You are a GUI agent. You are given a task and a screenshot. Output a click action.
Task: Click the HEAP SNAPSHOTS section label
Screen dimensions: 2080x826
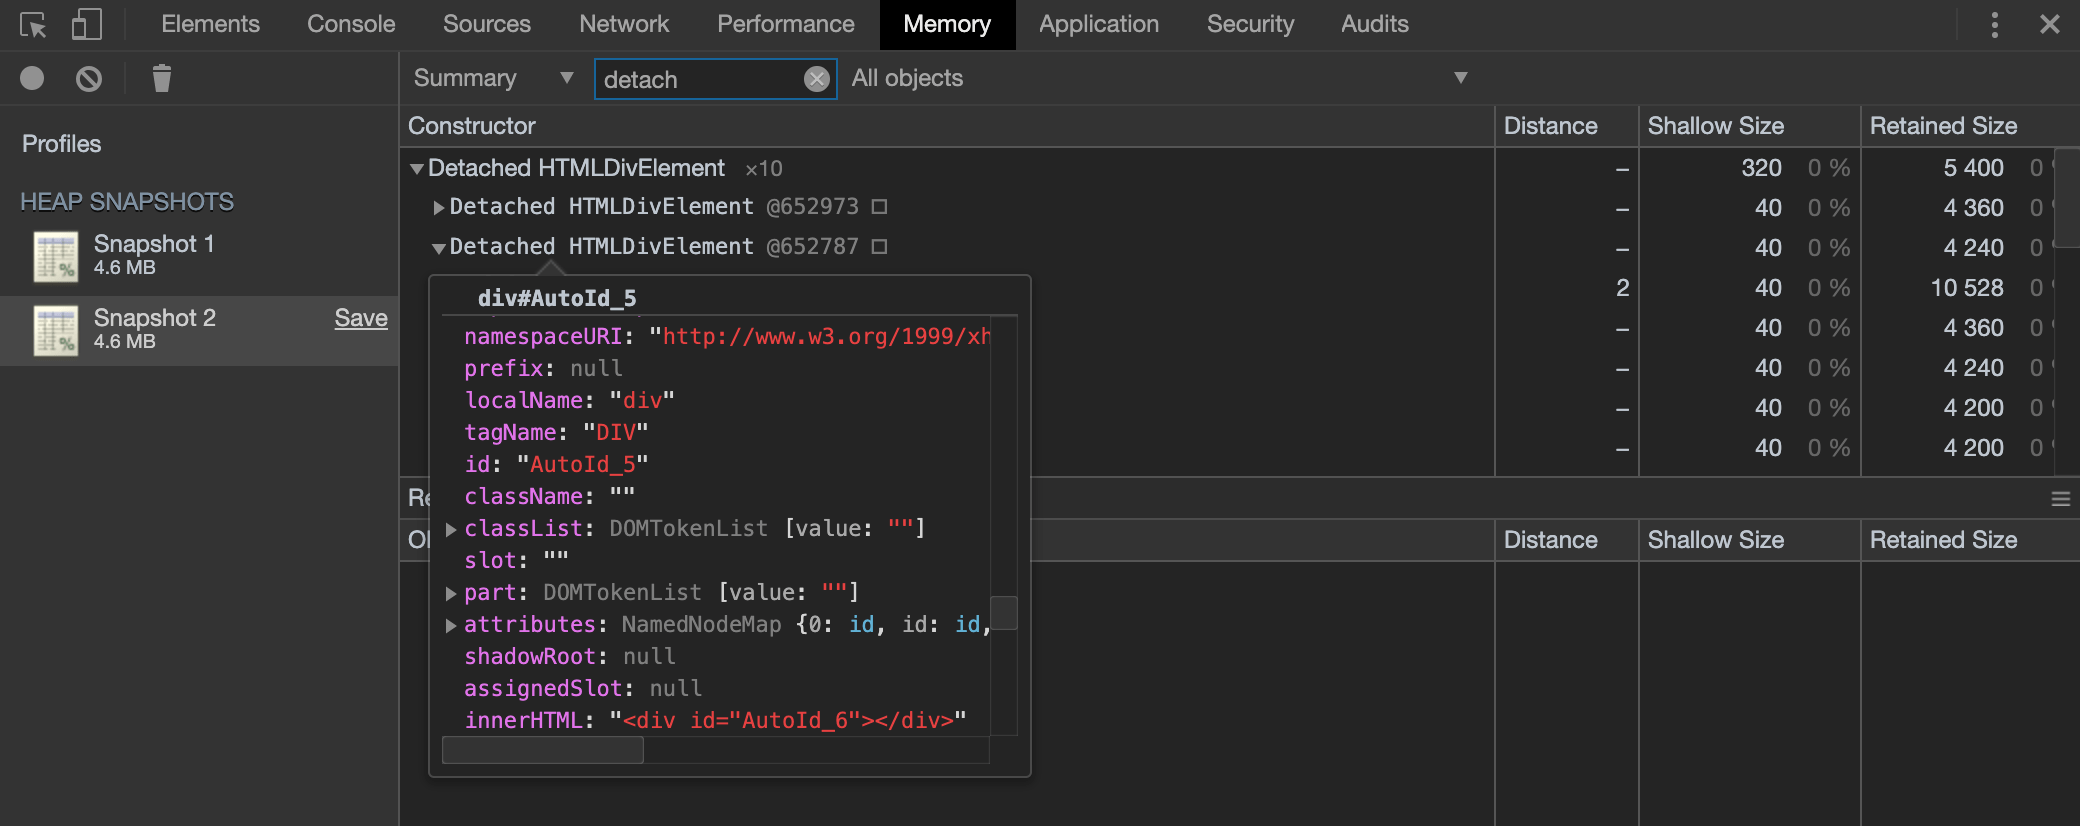(127, 202)
